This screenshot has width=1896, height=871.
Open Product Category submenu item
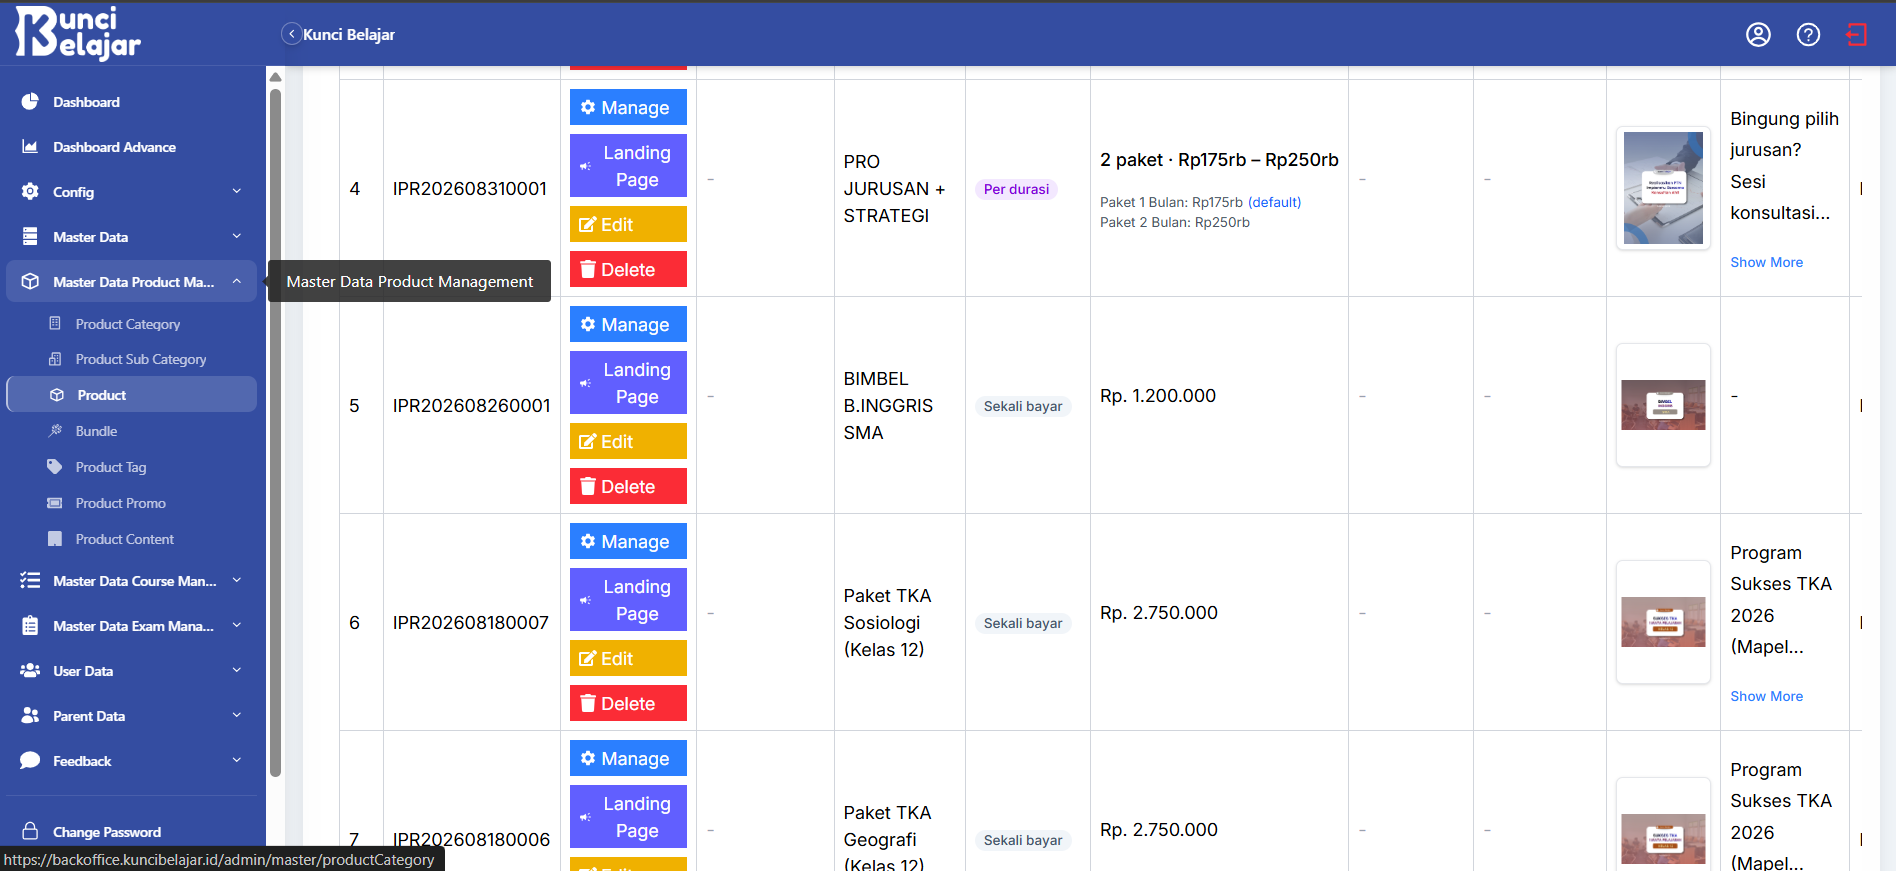(x=131, y=324)
